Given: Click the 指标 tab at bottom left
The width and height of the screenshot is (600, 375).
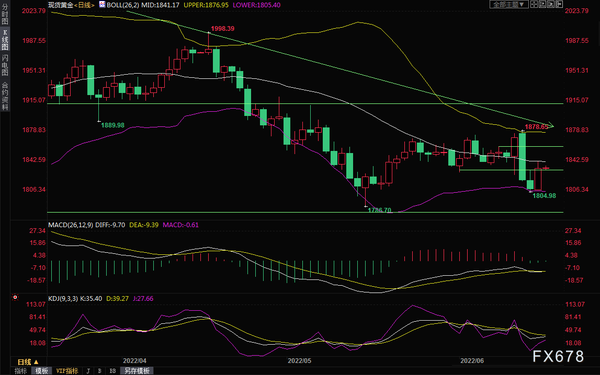Looking at the screenshot, I should [x=21, y=371].
